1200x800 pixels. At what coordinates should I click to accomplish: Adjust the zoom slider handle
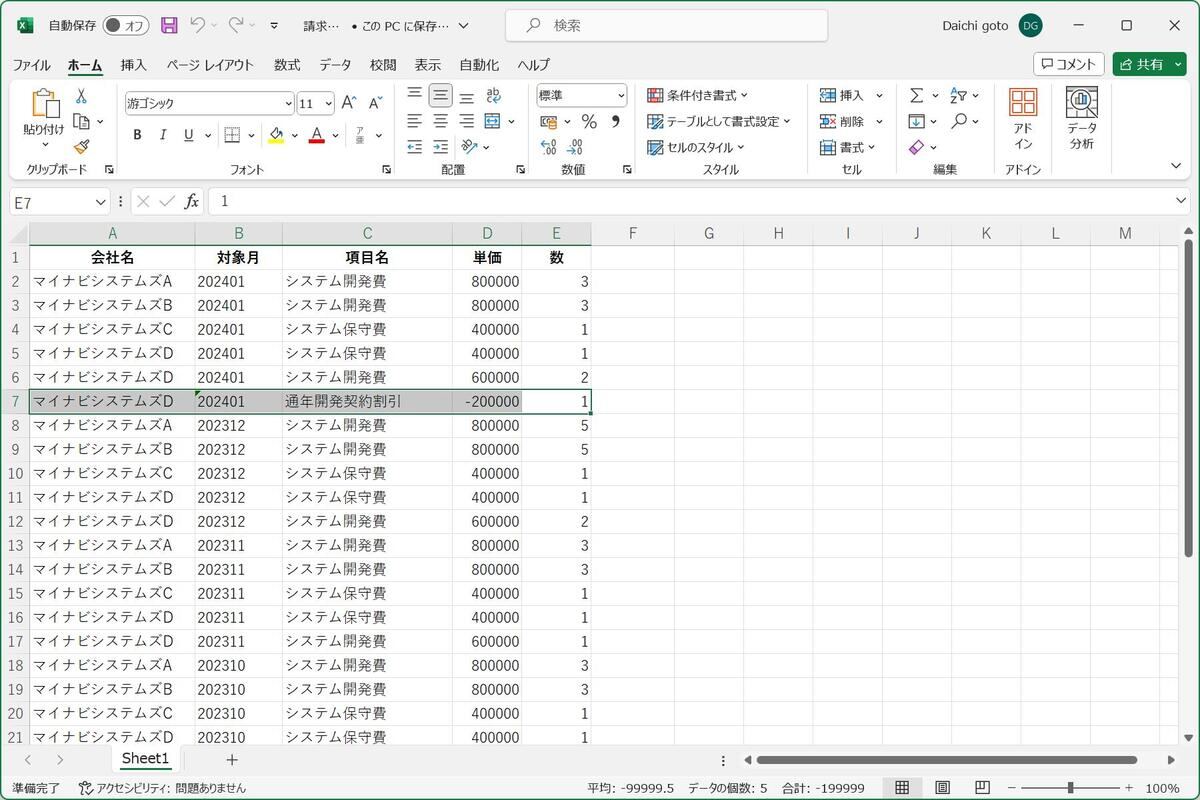click(1070, 788)
